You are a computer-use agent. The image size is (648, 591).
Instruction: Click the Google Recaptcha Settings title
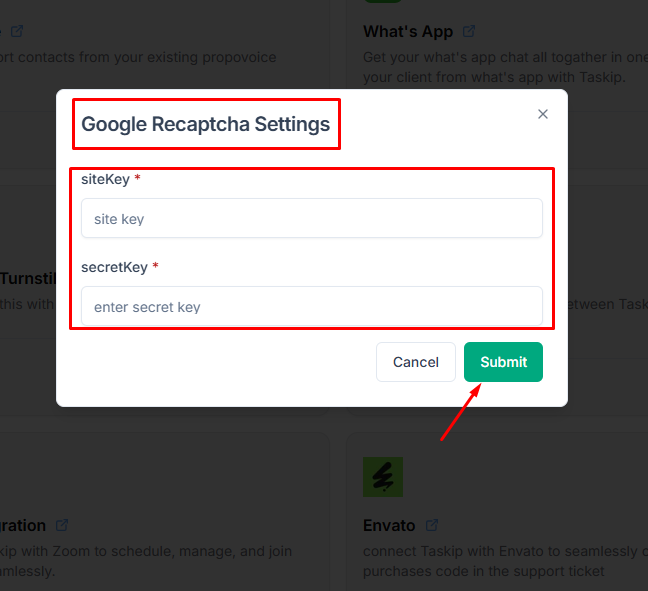click(x=205, y=124)
